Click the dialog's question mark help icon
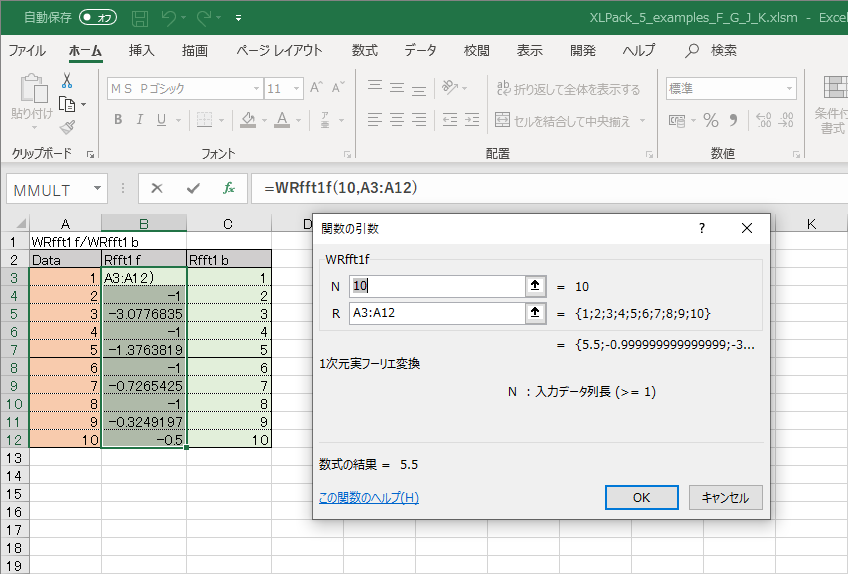The height and width of the screenshot is (574, 848). [702, 228]
